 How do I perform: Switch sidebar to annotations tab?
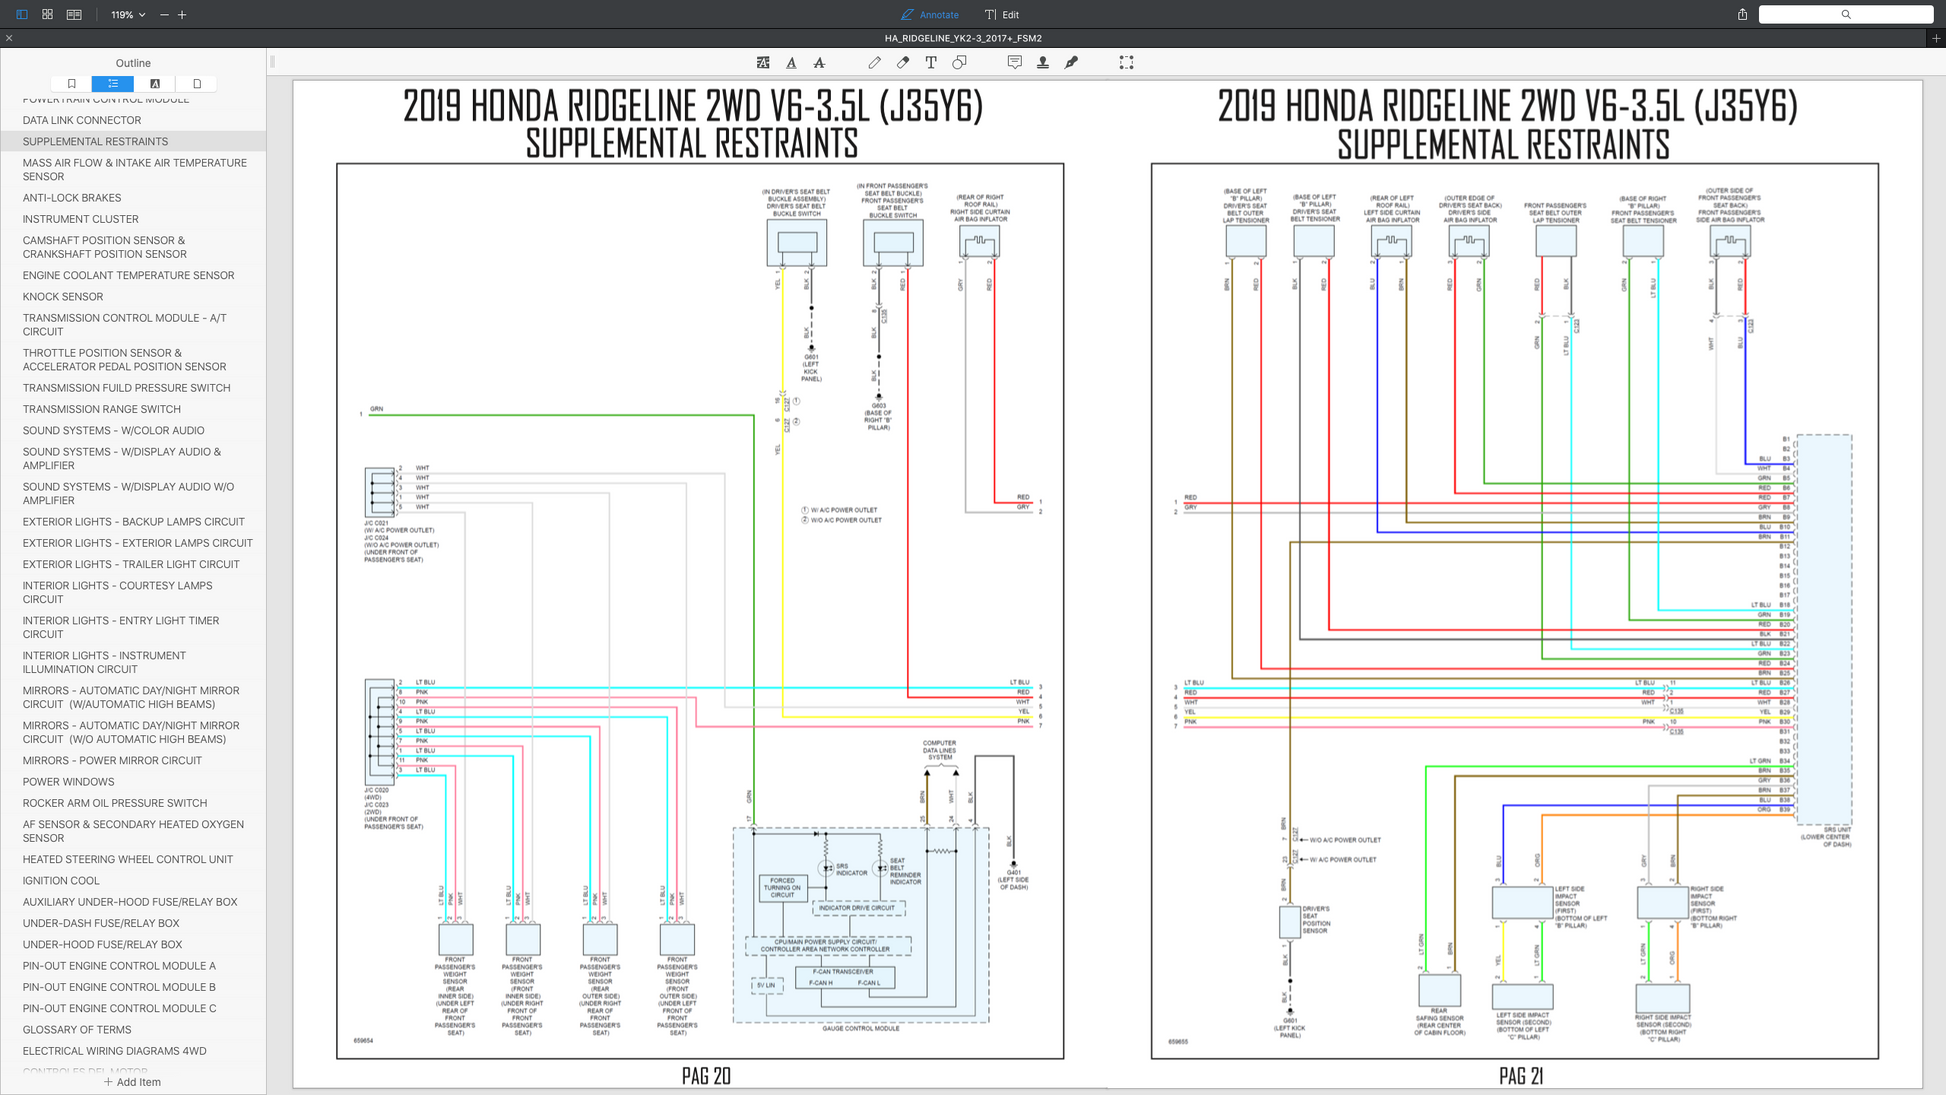155,84
